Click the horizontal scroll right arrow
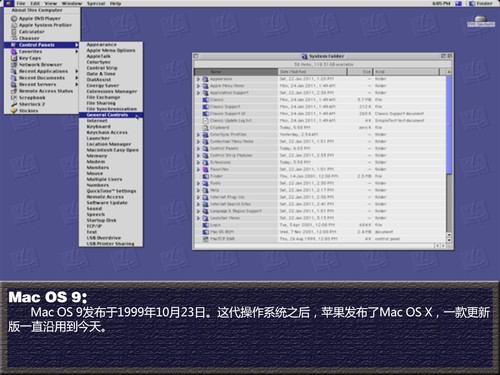Viewport: 500px width, 375px height. coord(443,246)
